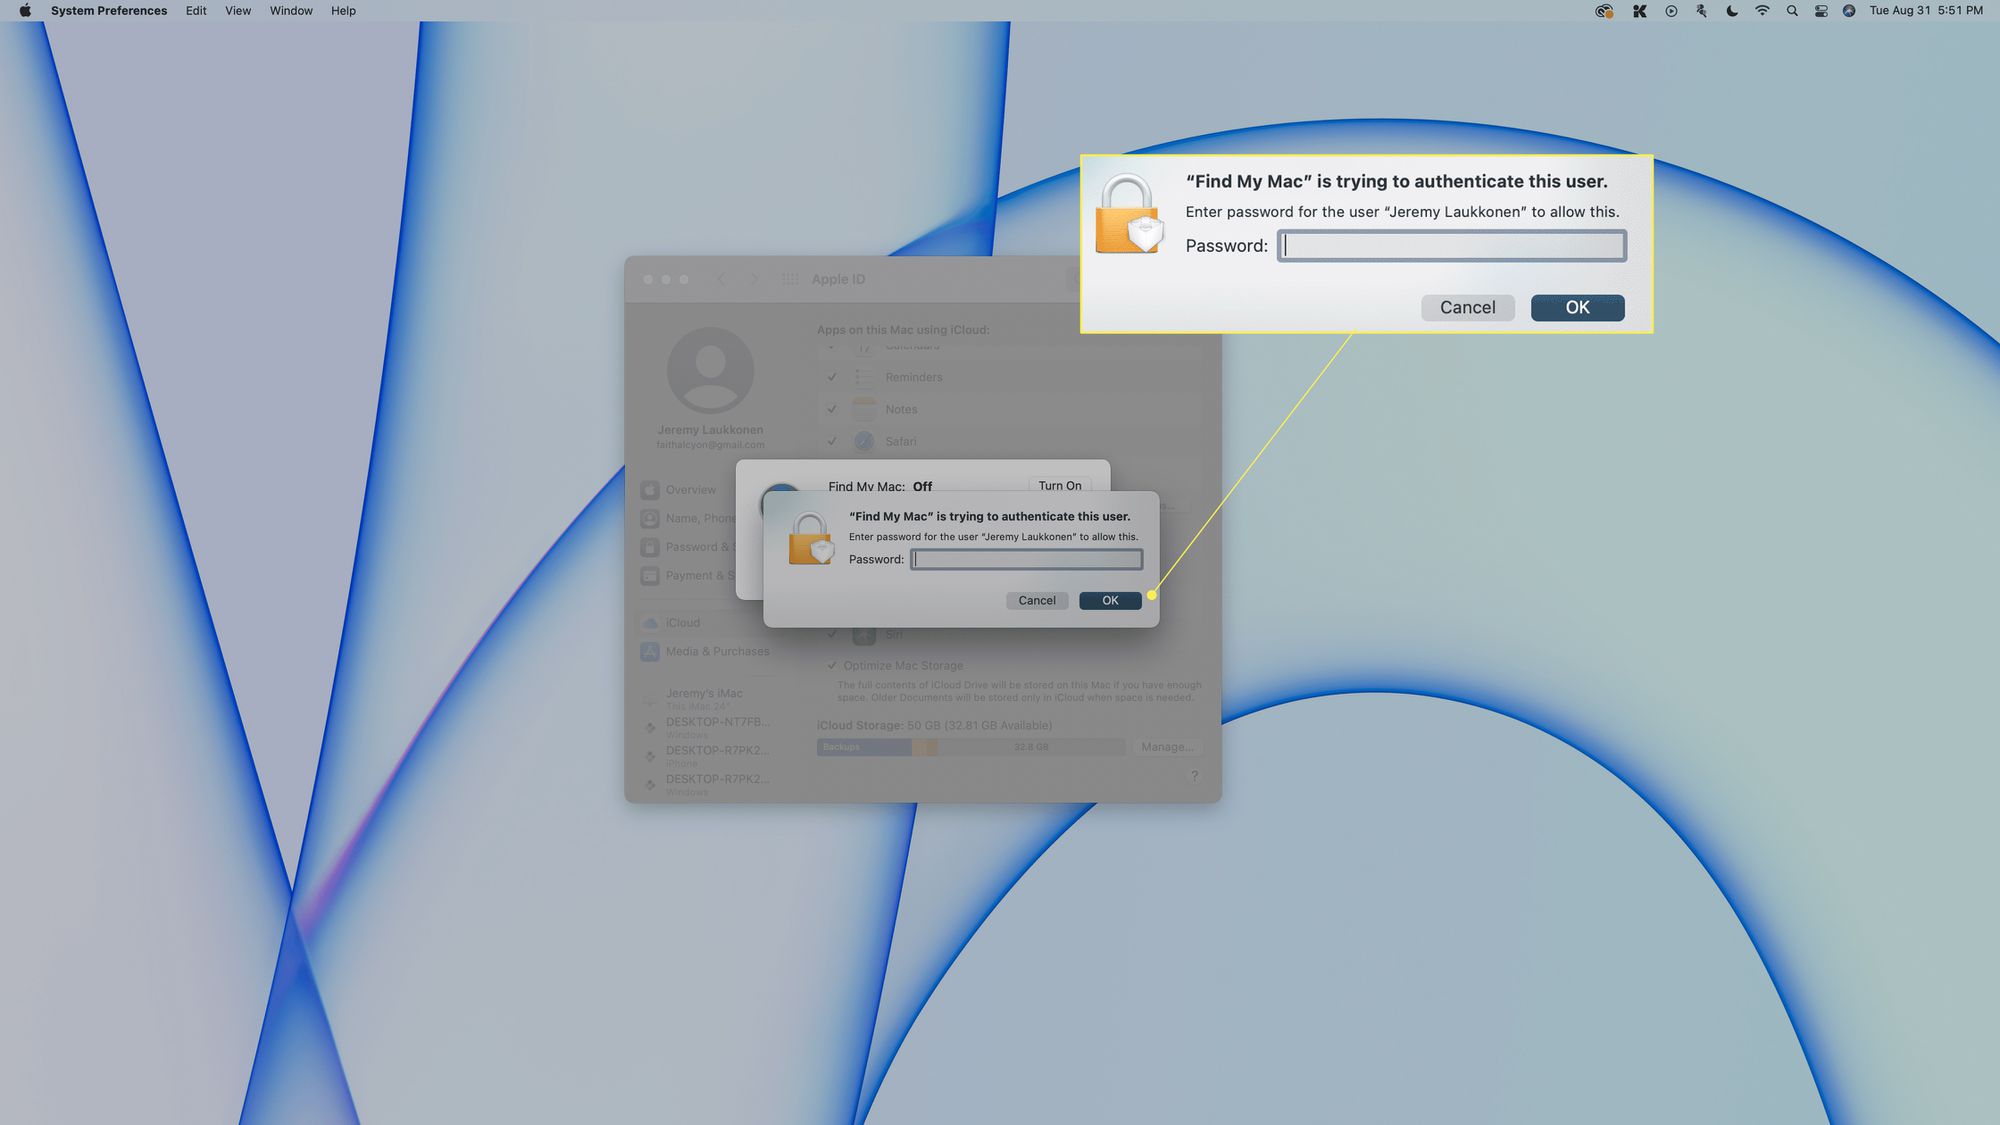Toggle the Reminders checkbox

point(832,377)
